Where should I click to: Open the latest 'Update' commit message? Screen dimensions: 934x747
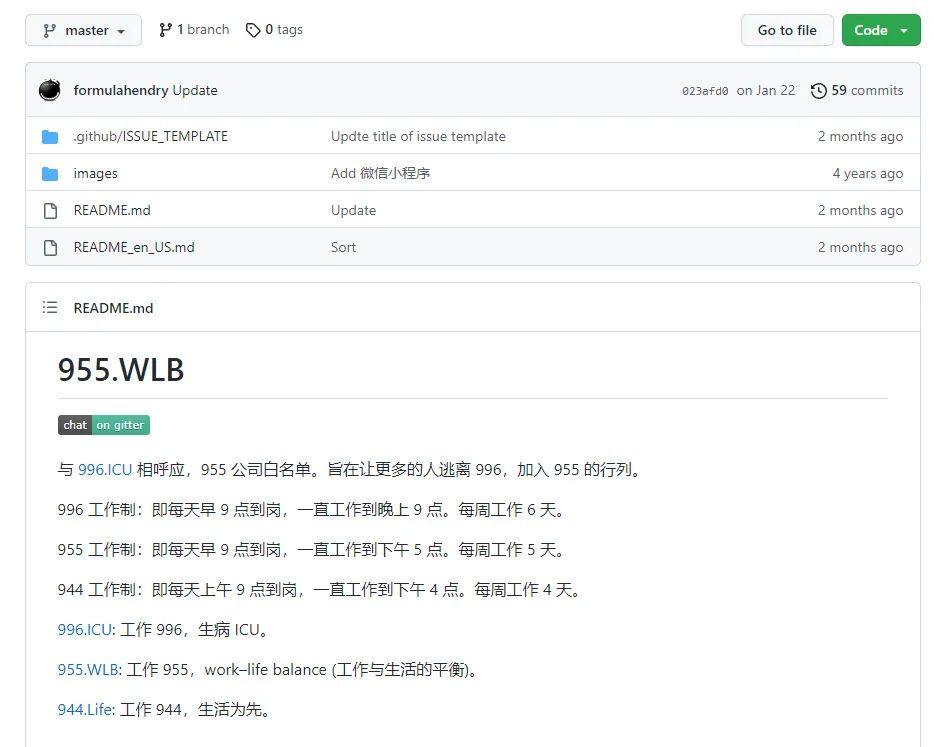[195, 91]
